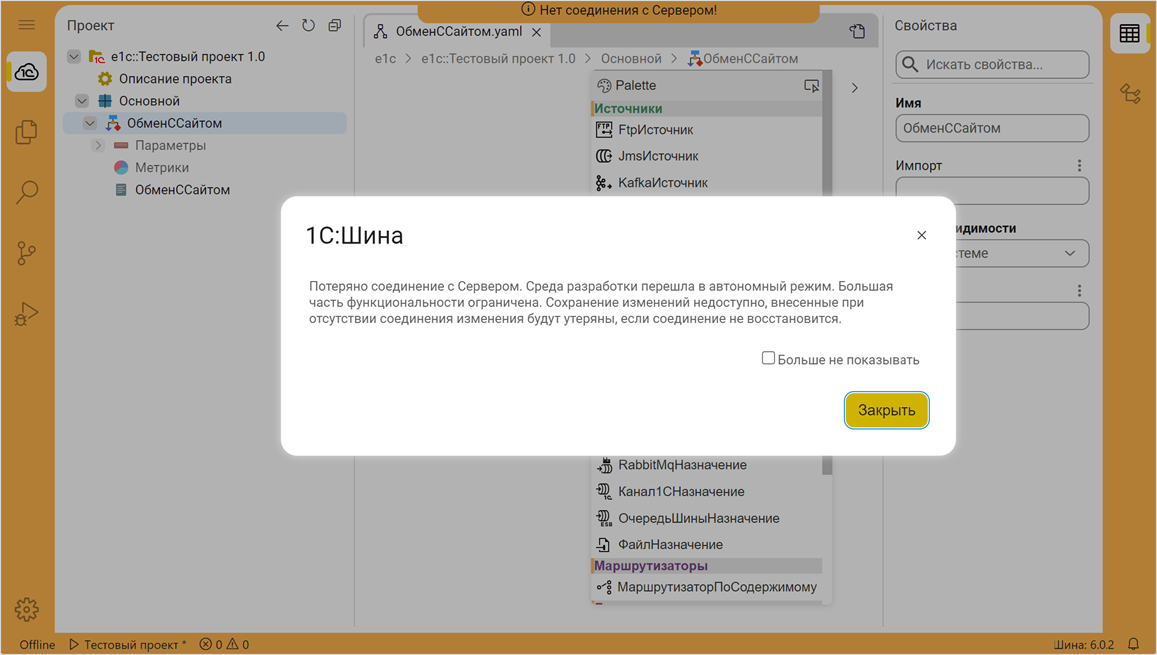Open the search panel in left sidebar
Image resolution: width=1157 pixels, height=655 pixels.
[26, 192]
